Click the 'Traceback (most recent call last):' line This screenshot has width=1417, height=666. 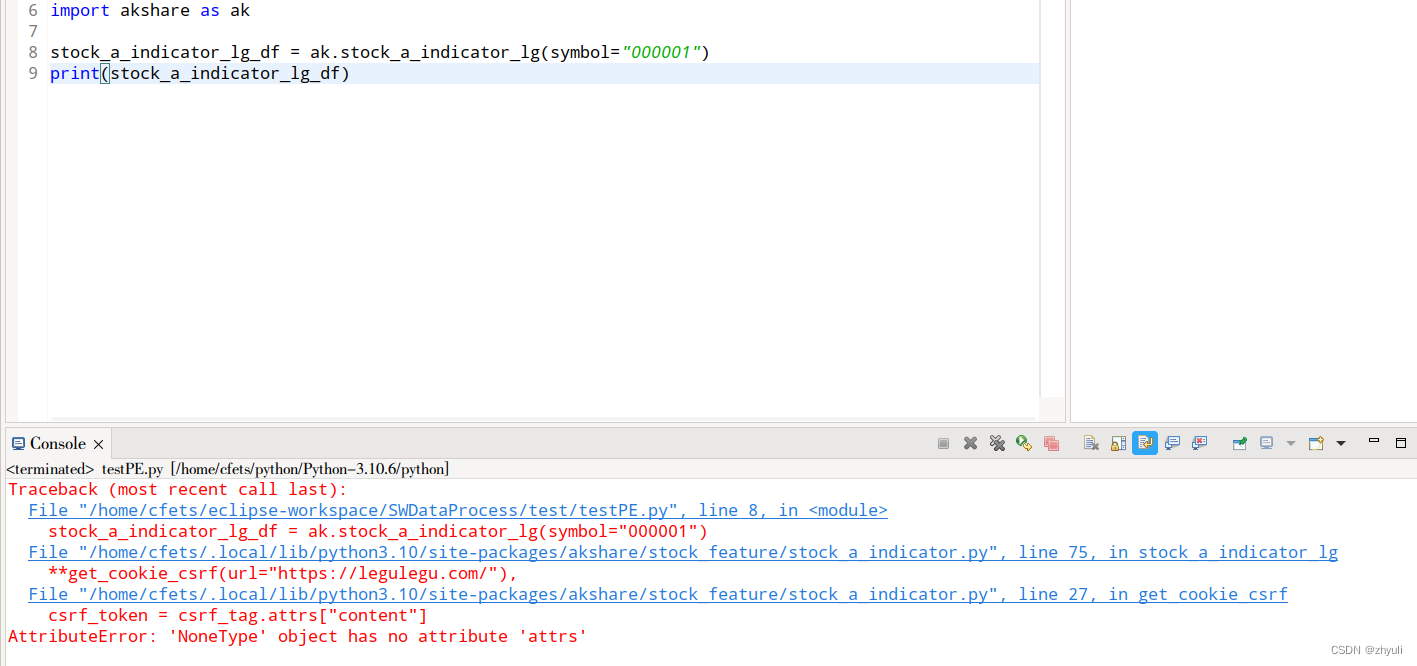coord(178,489)
